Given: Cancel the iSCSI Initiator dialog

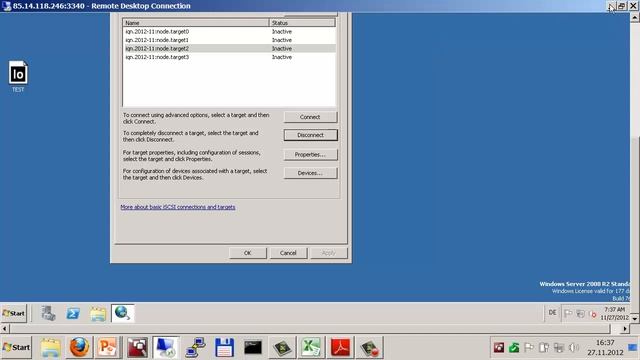Looking at the screenshot, I should click(x=288, y=253).
